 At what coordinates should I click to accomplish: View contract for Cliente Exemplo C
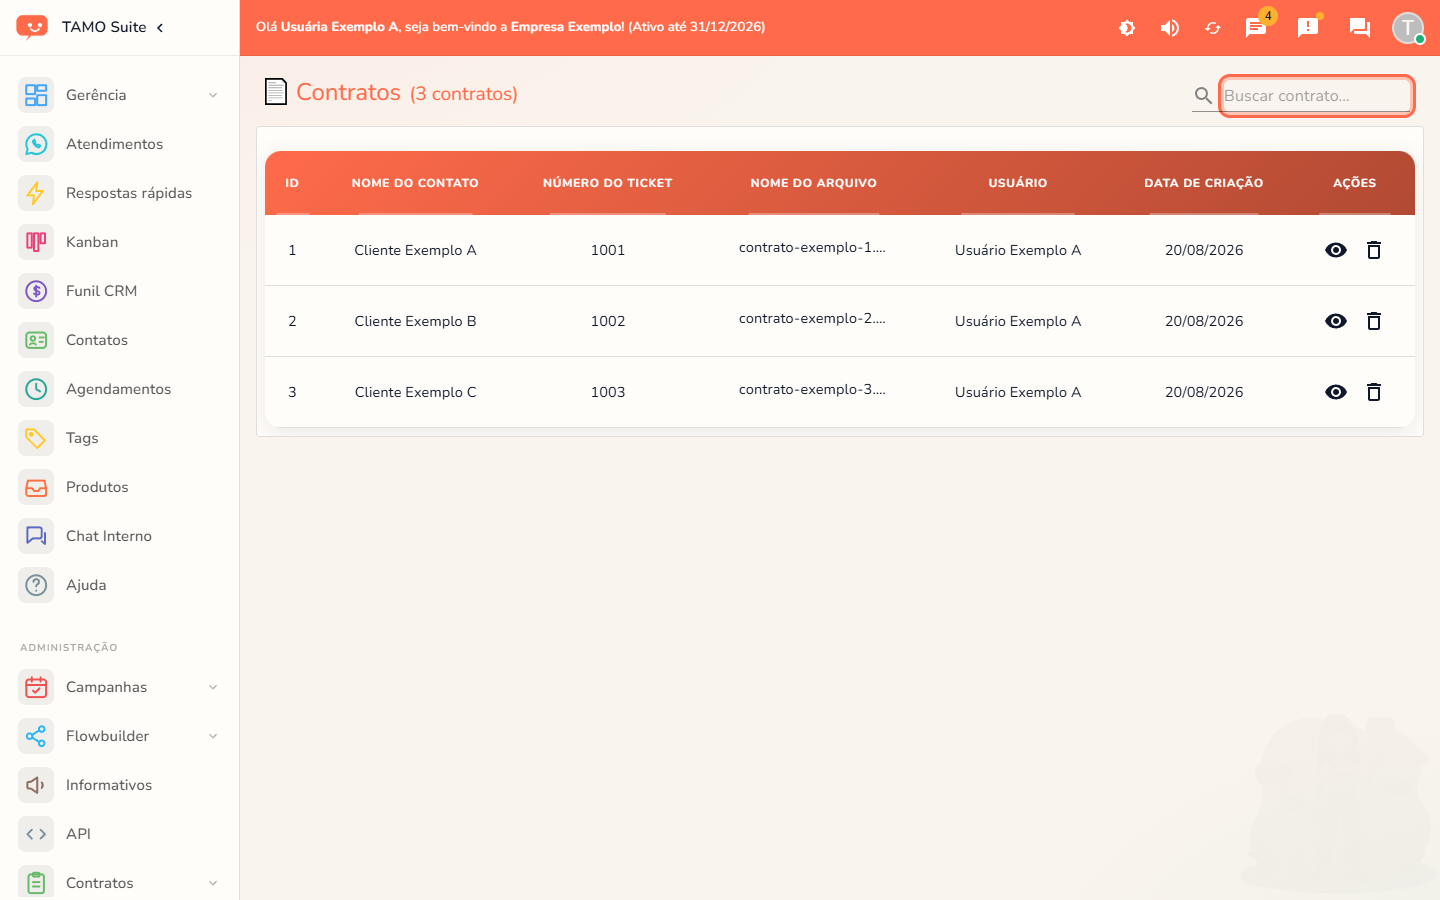[1336, 392]
